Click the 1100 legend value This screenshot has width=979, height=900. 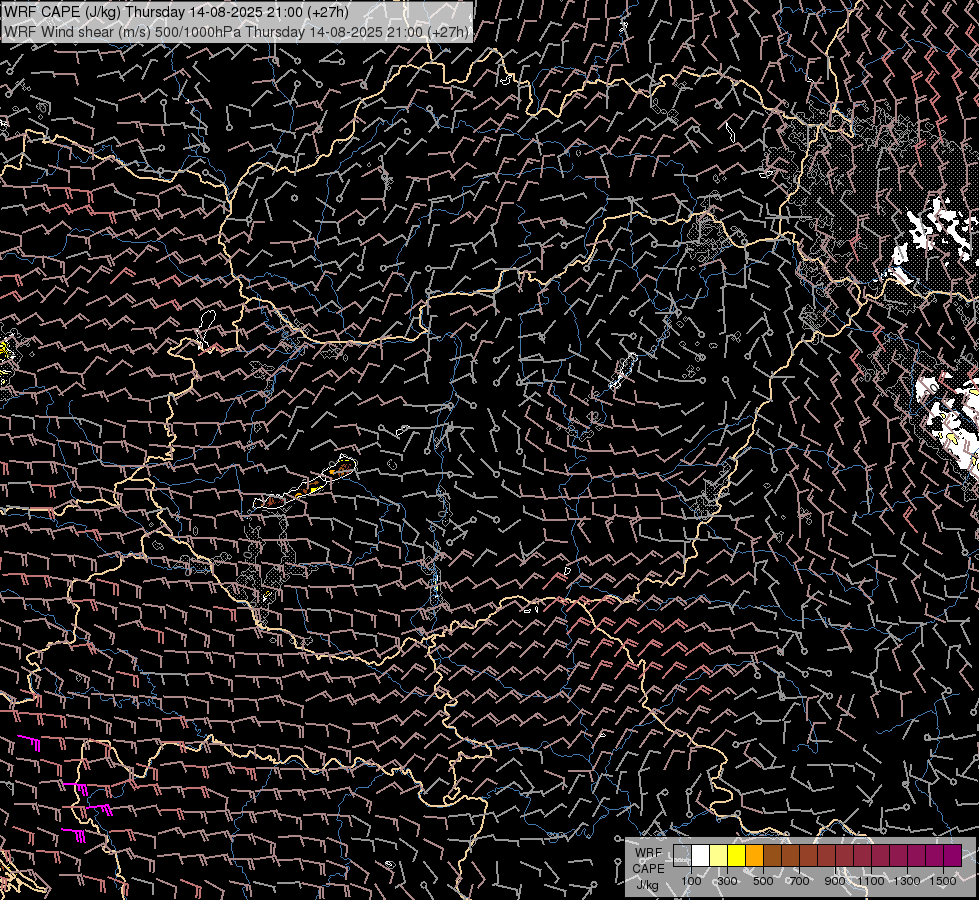tap(870, 881)
